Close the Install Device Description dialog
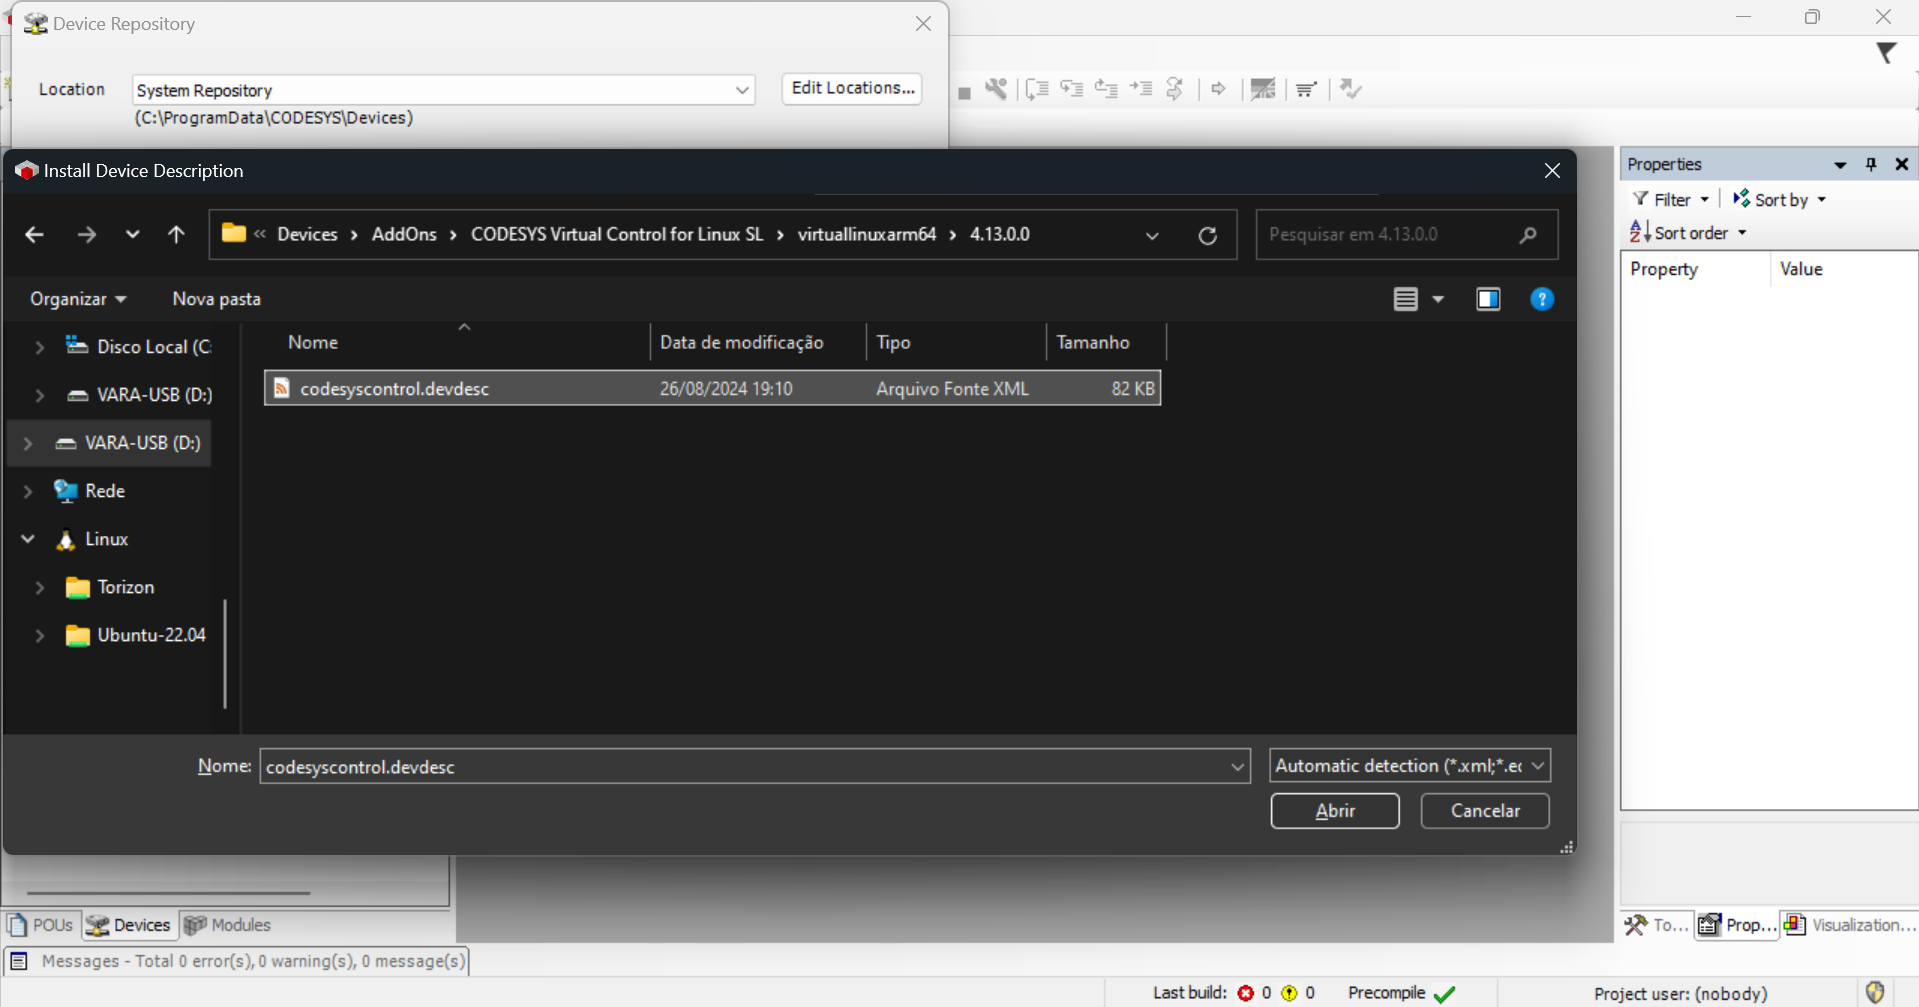 (1552, 171)
